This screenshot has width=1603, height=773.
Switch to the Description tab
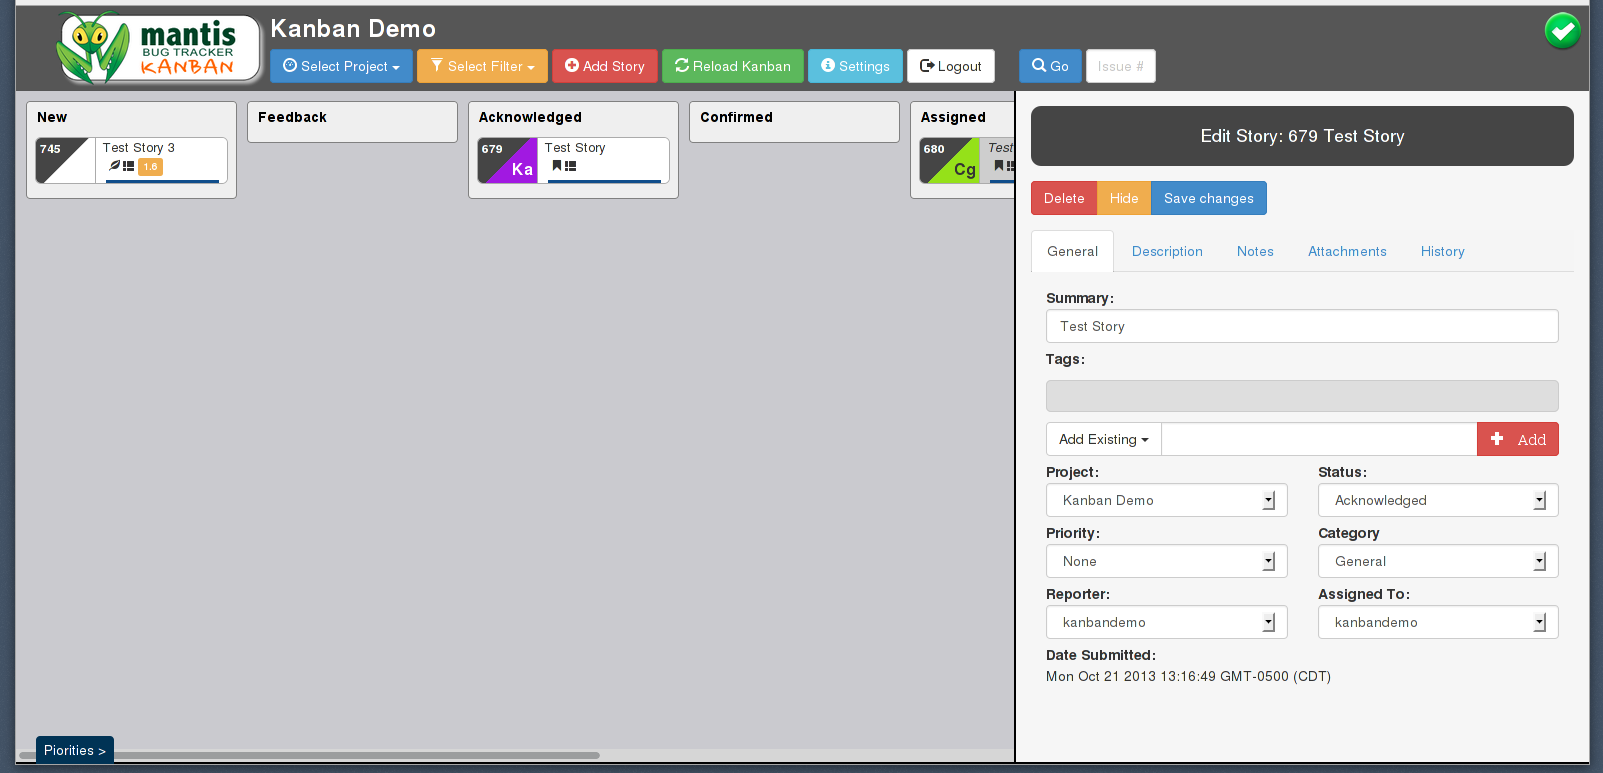tap(1167, 251)
